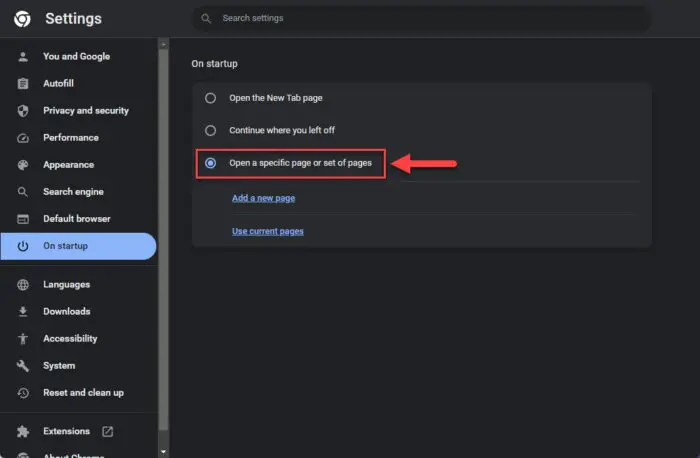Open Performance settings section
Screen dimensions: 700x458
coord(79,138)
